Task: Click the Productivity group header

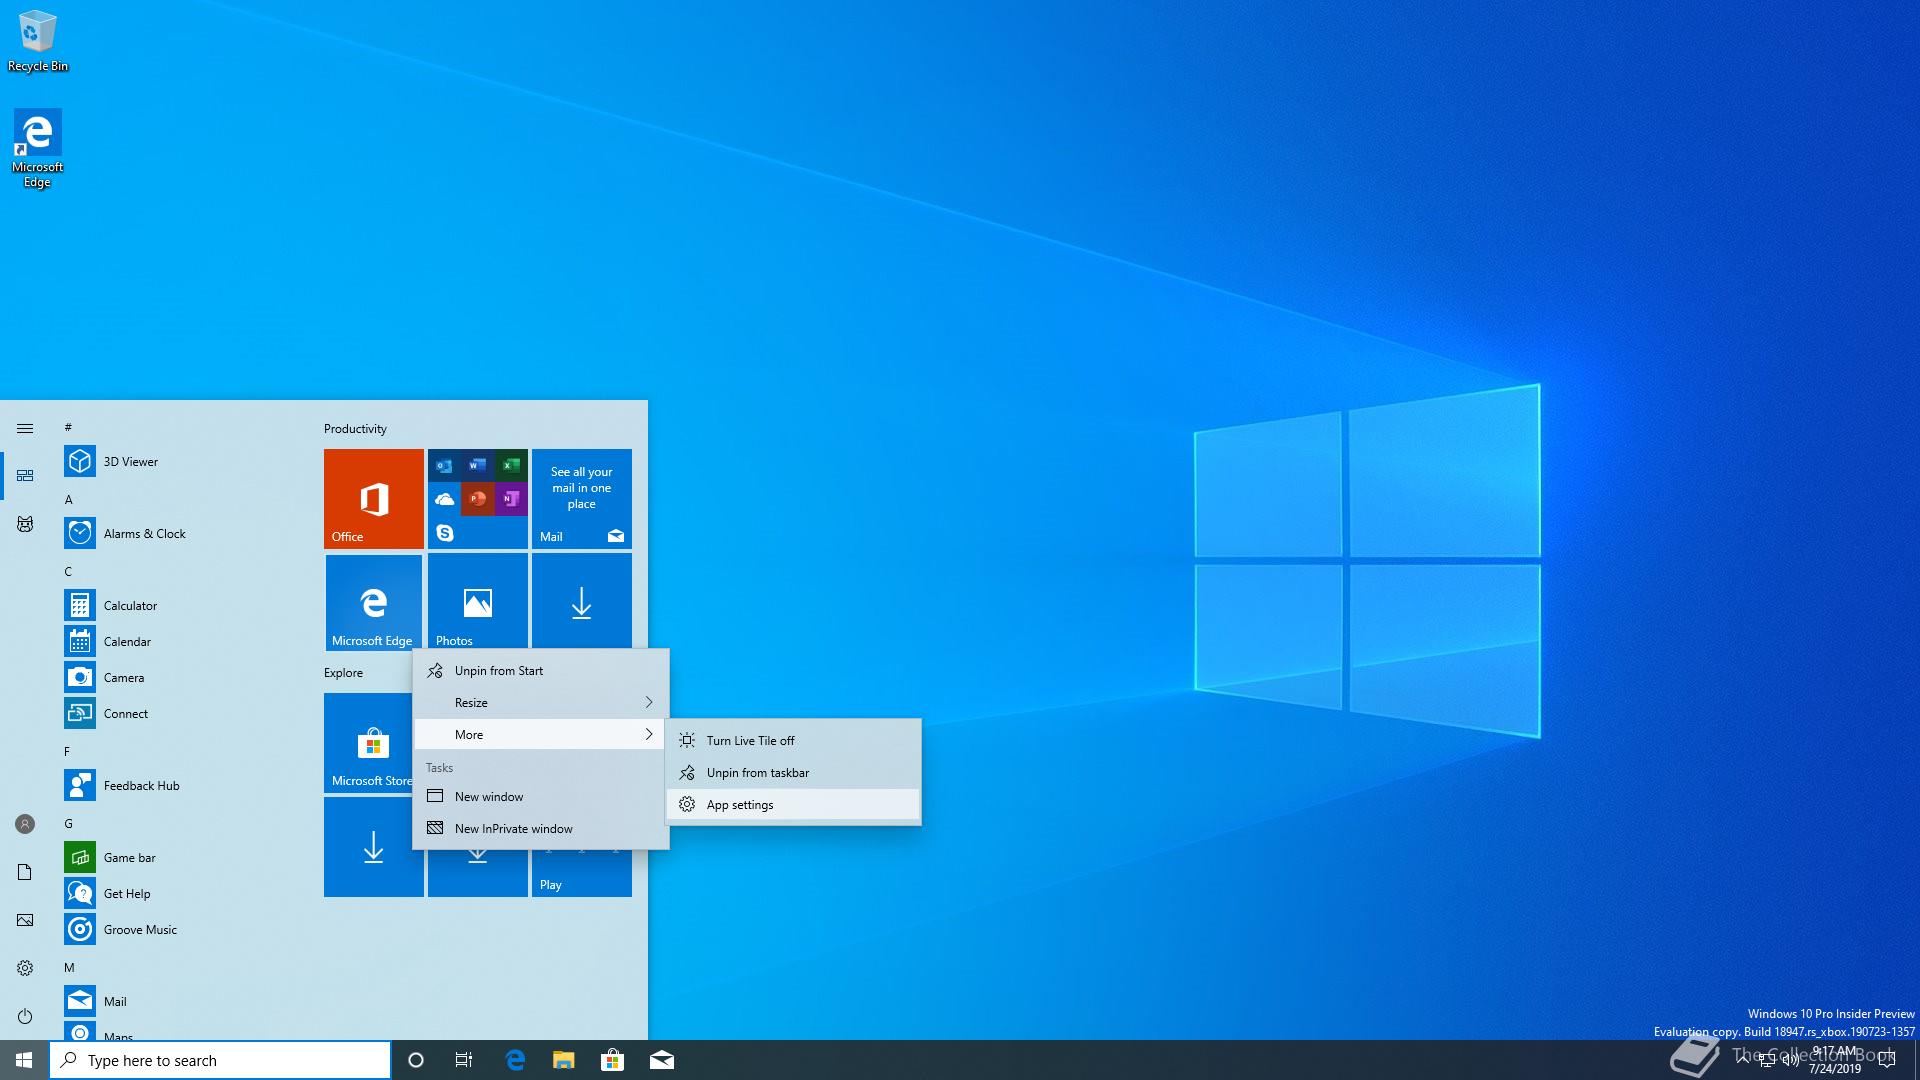Action: click(x=355, y=429)
